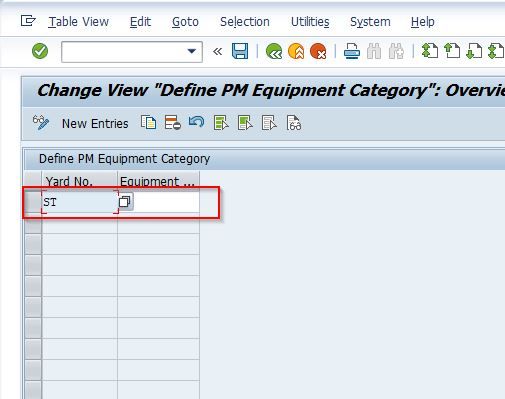The image size is (505, 399).
Task: Toggle Display/Change with glasses-pencil icon
Action: pyautogui.click(x=41, y=123)
